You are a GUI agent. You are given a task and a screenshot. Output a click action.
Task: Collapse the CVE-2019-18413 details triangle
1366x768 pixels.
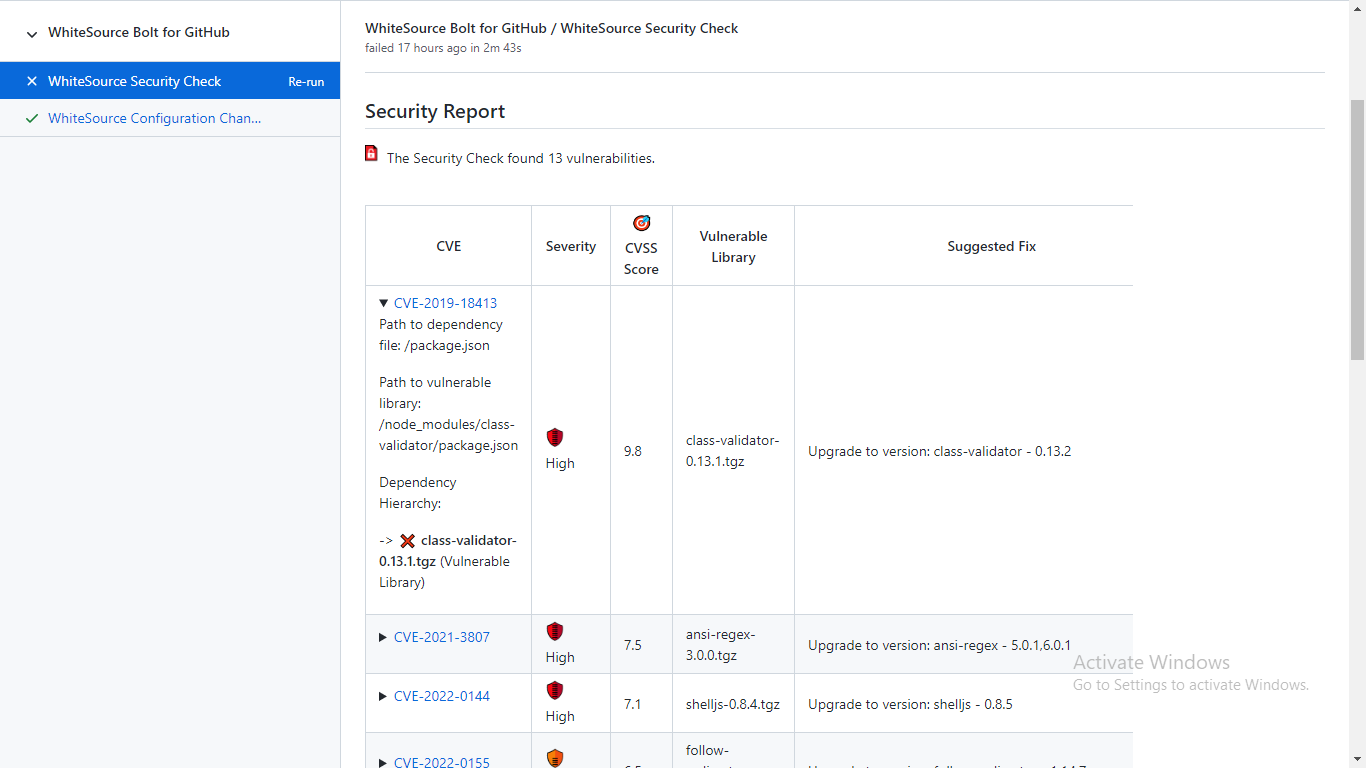click(383, 303)
